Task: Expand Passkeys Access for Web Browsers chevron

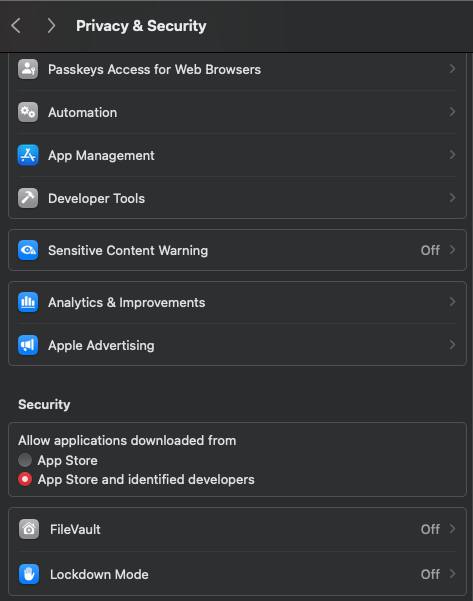Action: tap(452, 69)
